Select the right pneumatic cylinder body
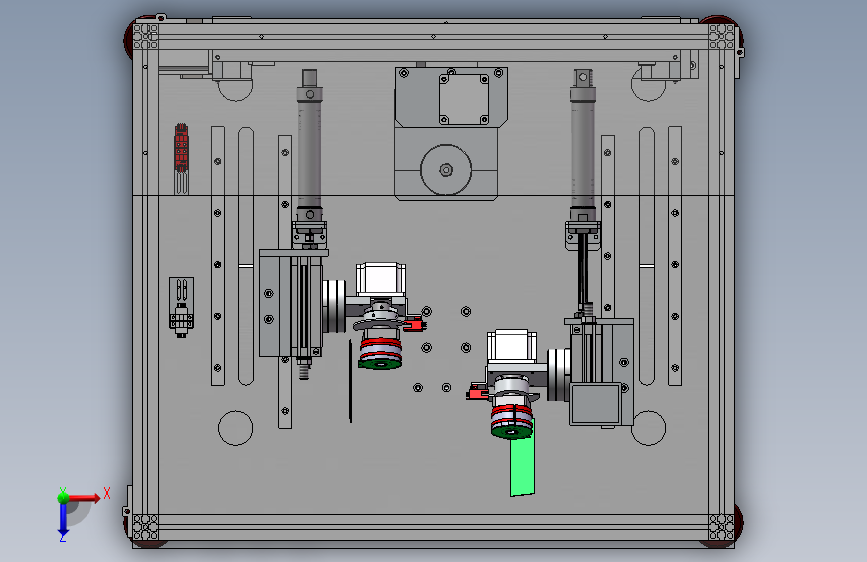 pos(583,153)
